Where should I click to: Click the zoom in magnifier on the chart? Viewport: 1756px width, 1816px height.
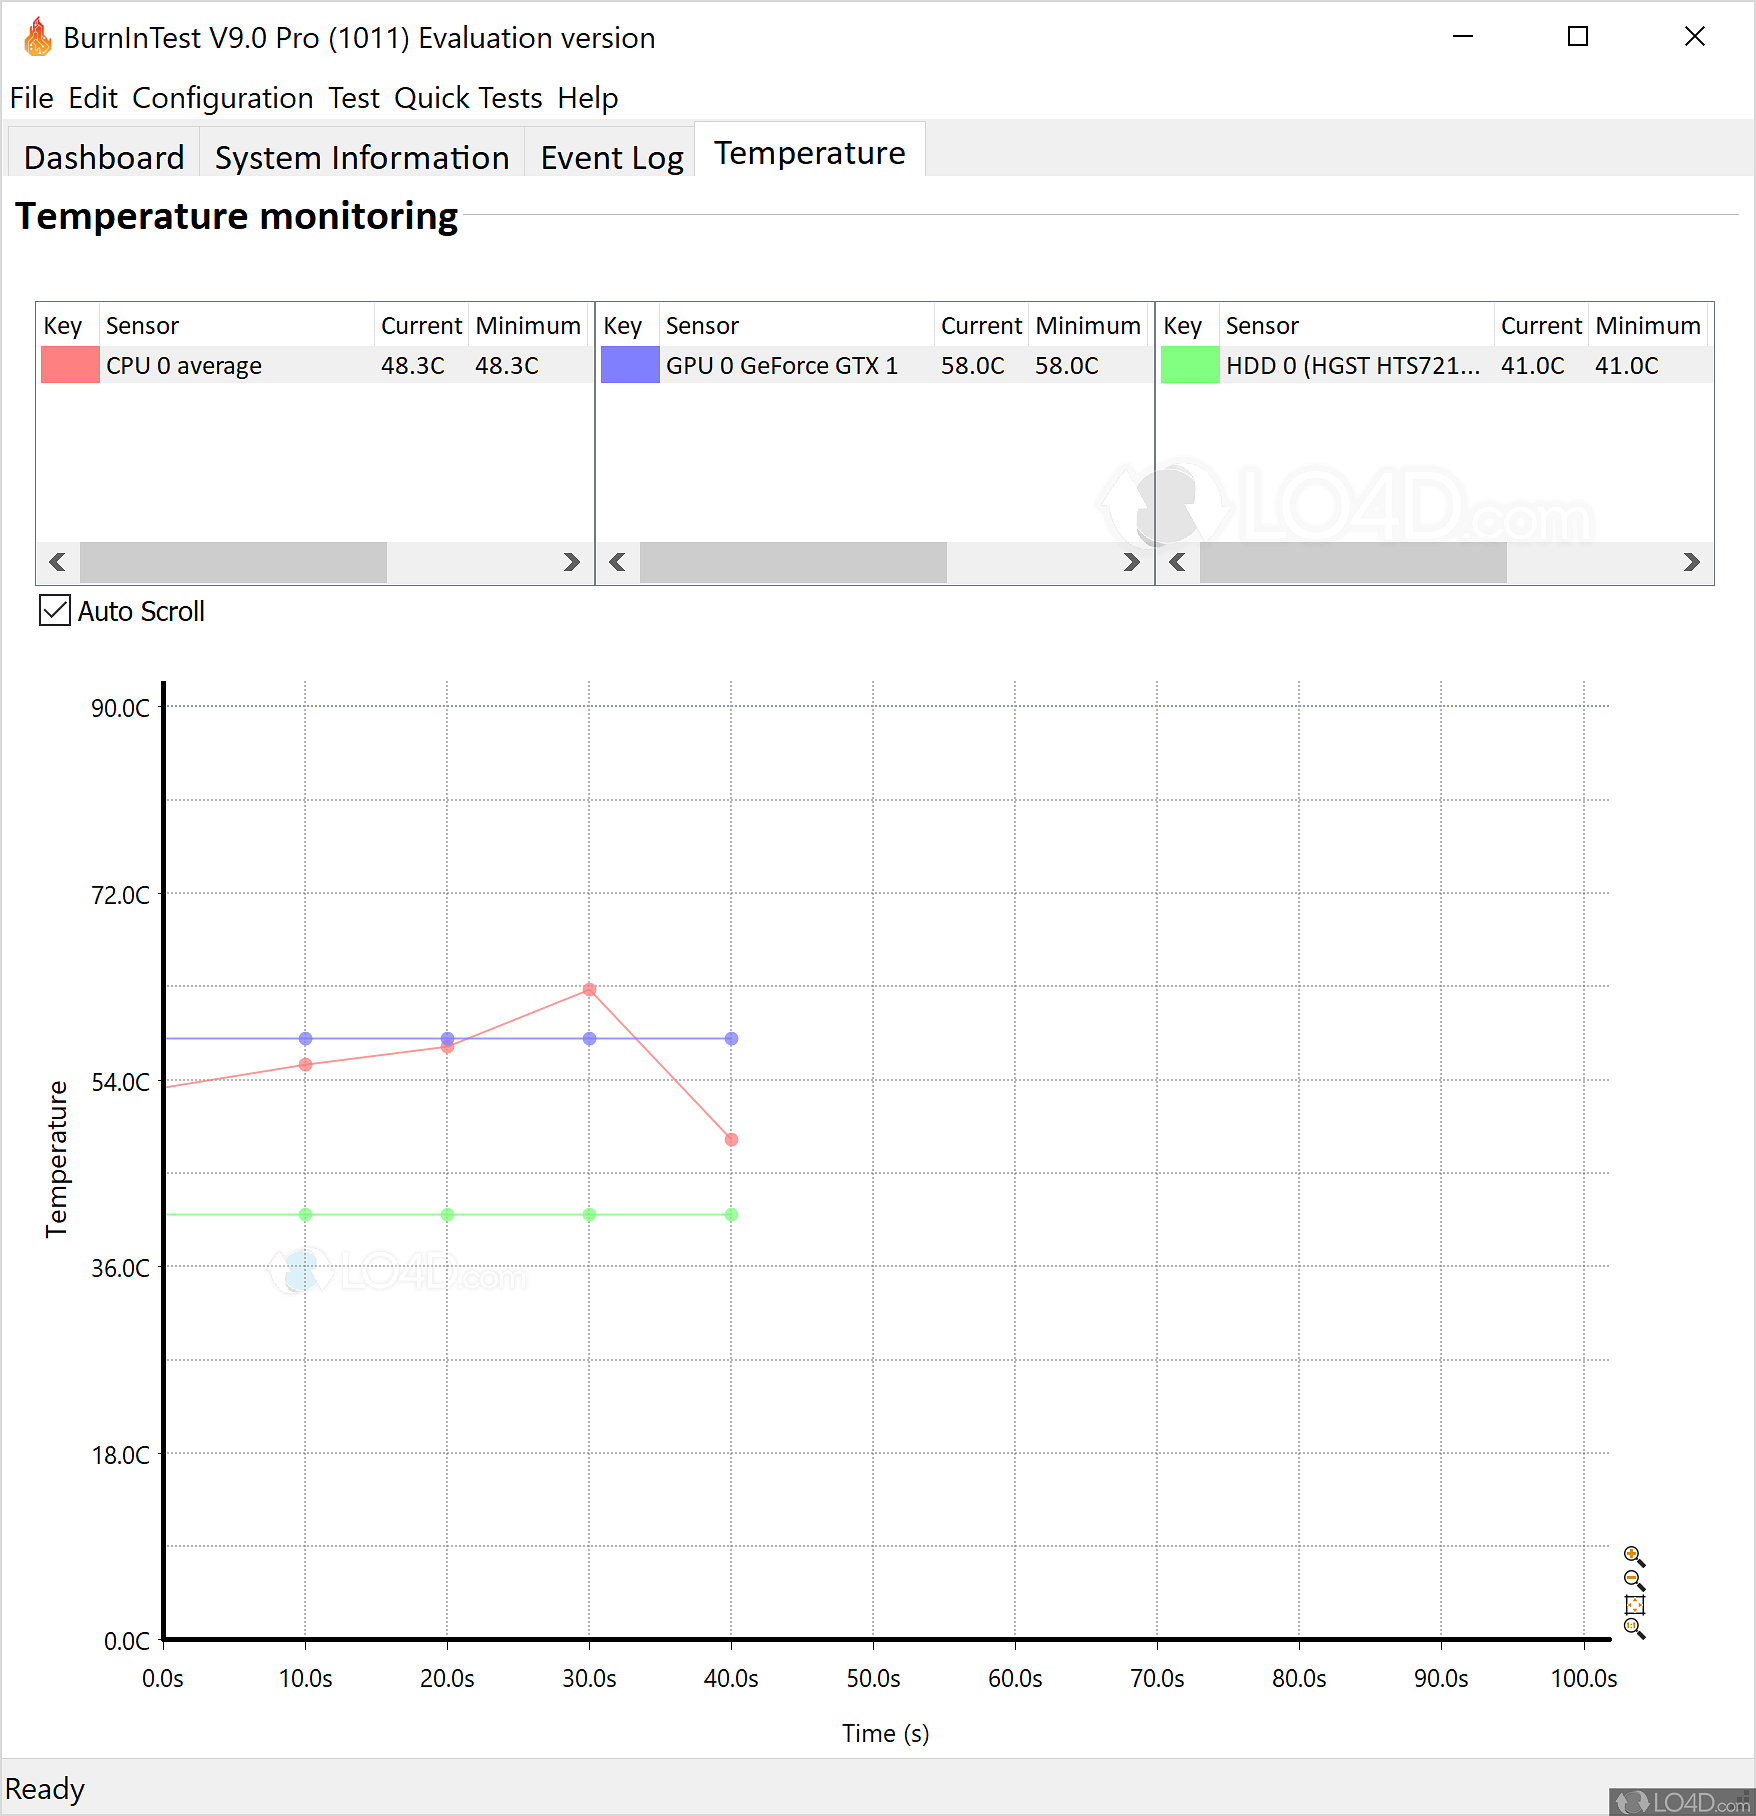1631,1553
